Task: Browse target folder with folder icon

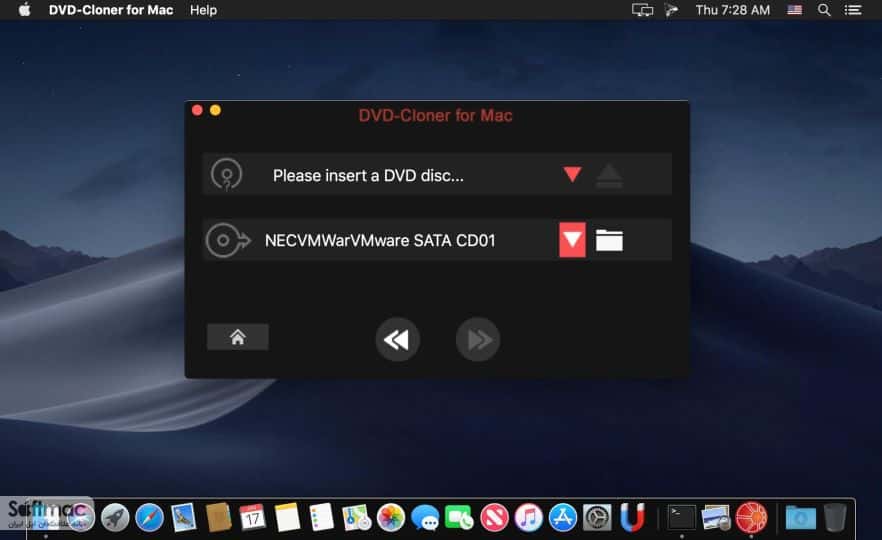Action: tap(609, 240)
